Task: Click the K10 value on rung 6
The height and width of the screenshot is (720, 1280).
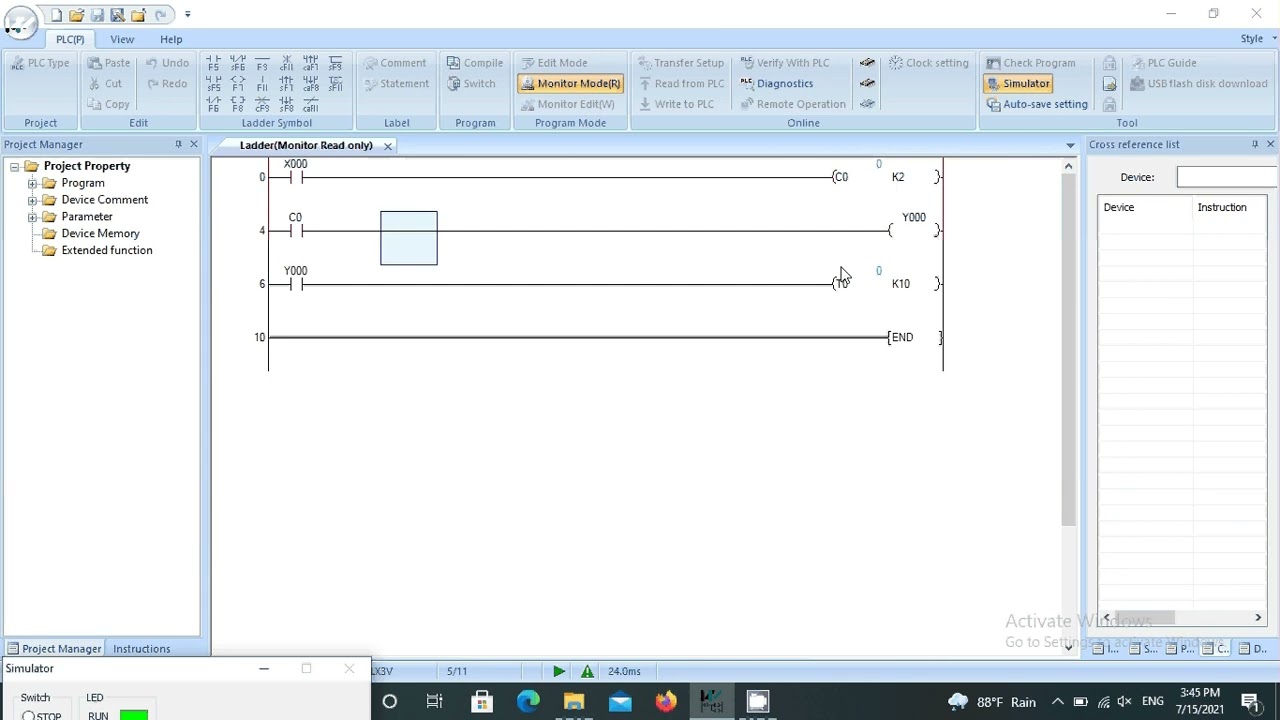Action: tap(901, 284)
